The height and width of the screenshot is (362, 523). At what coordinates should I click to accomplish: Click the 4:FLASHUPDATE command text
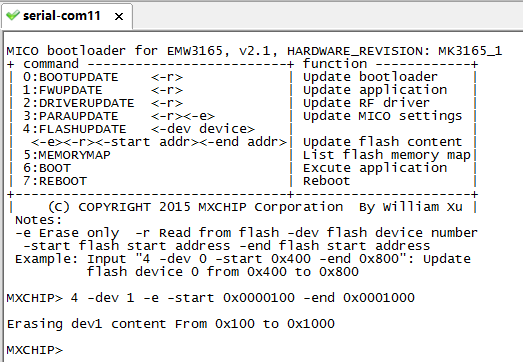74,129
